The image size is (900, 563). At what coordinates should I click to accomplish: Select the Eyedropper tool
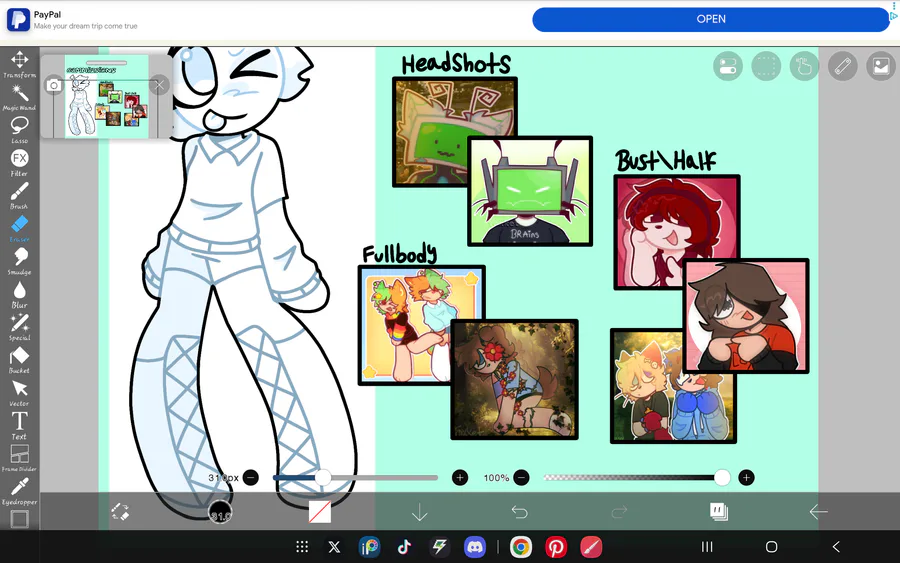20,491
